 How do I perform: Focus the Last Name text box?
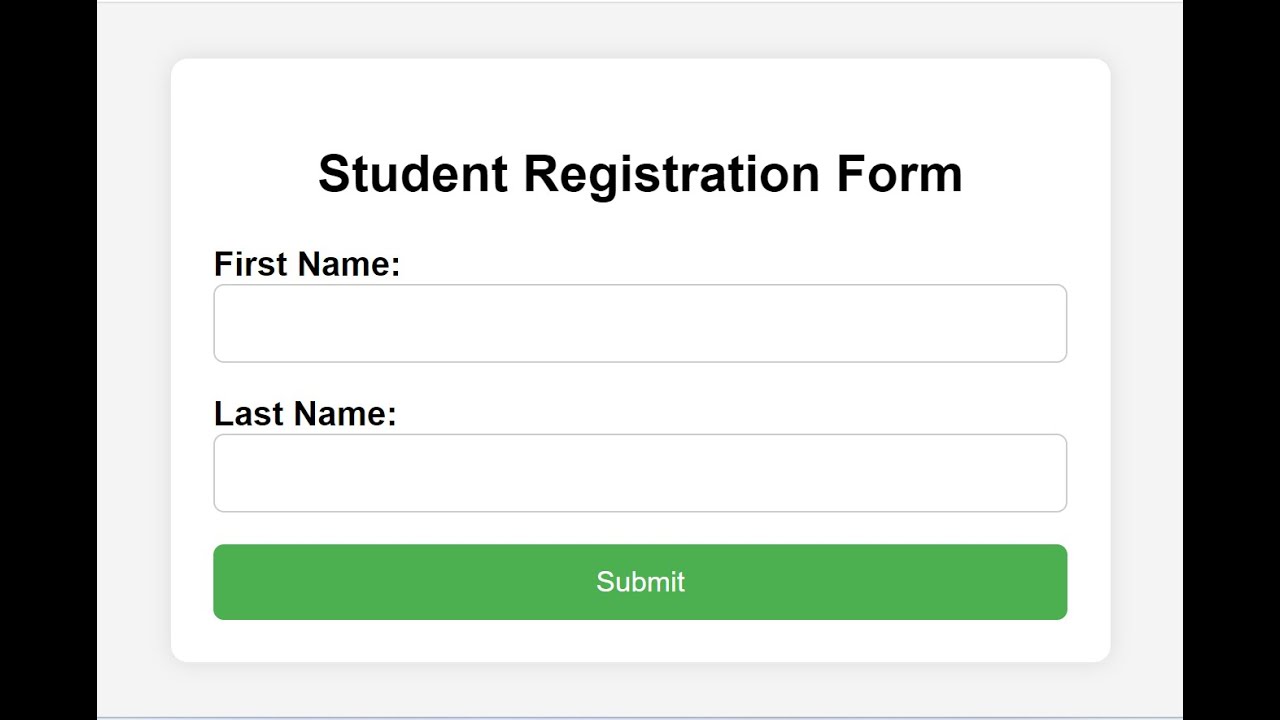pos(640,473)
